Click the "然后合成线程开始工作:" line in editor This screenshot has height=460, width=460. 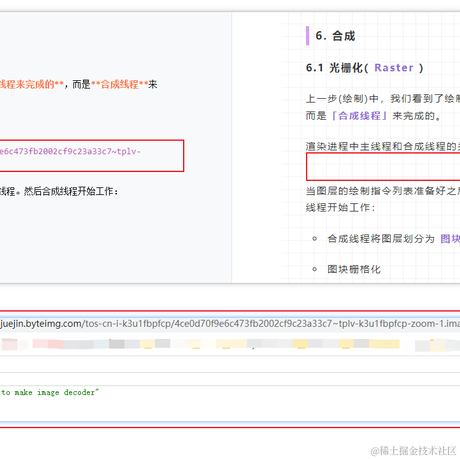[71, 191]
